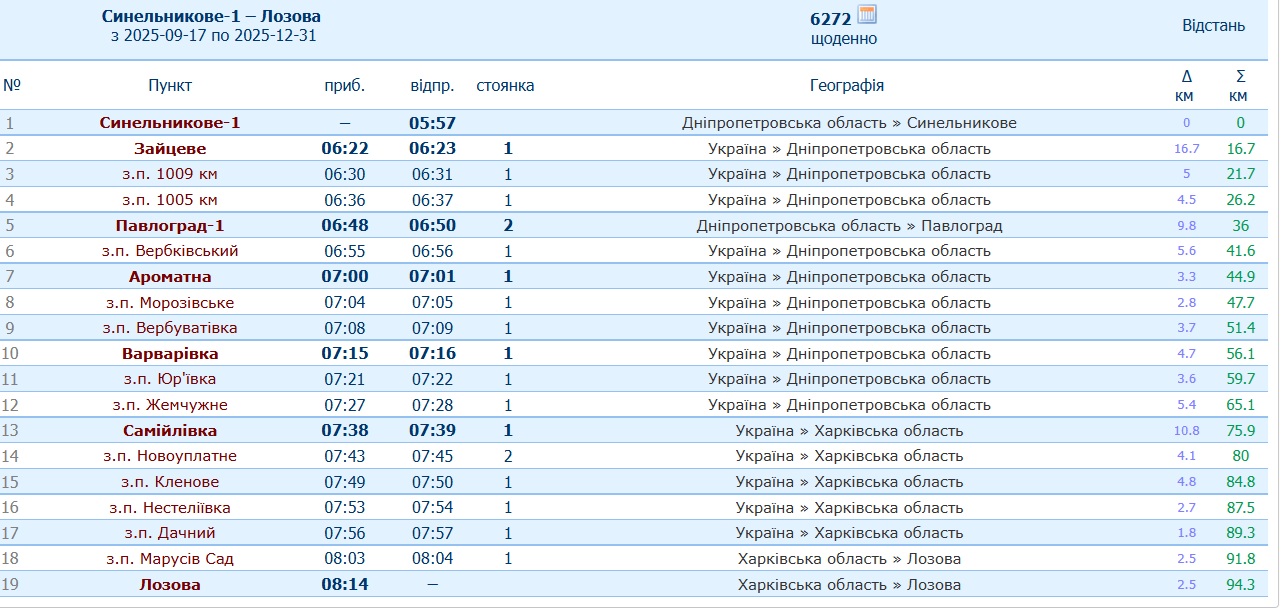1281x611 pixels.
Task: Click the Синельникове-1 – Лозова route title
Action: pyautogui.click(x=212, y=17)
